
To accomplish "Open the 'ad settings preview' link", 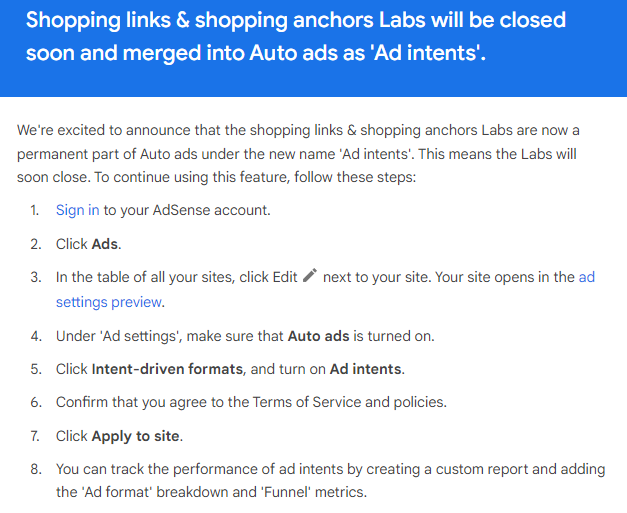I will click(325, 289).
